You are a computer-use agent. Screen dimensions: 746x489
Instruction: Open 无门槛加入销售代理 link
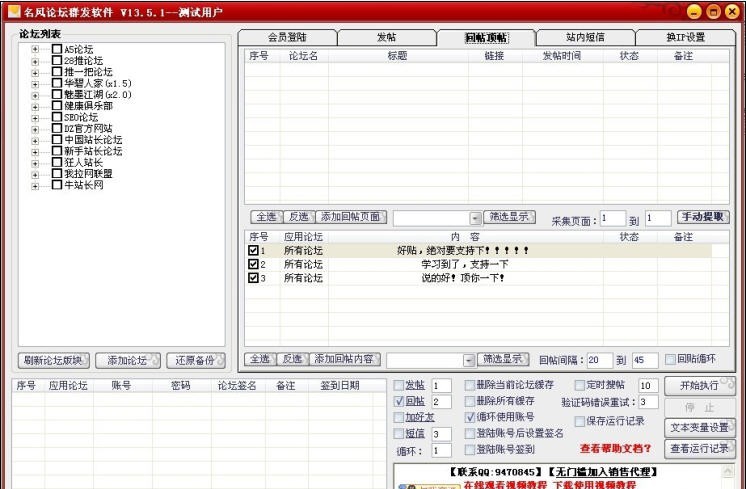click(603, 472)
